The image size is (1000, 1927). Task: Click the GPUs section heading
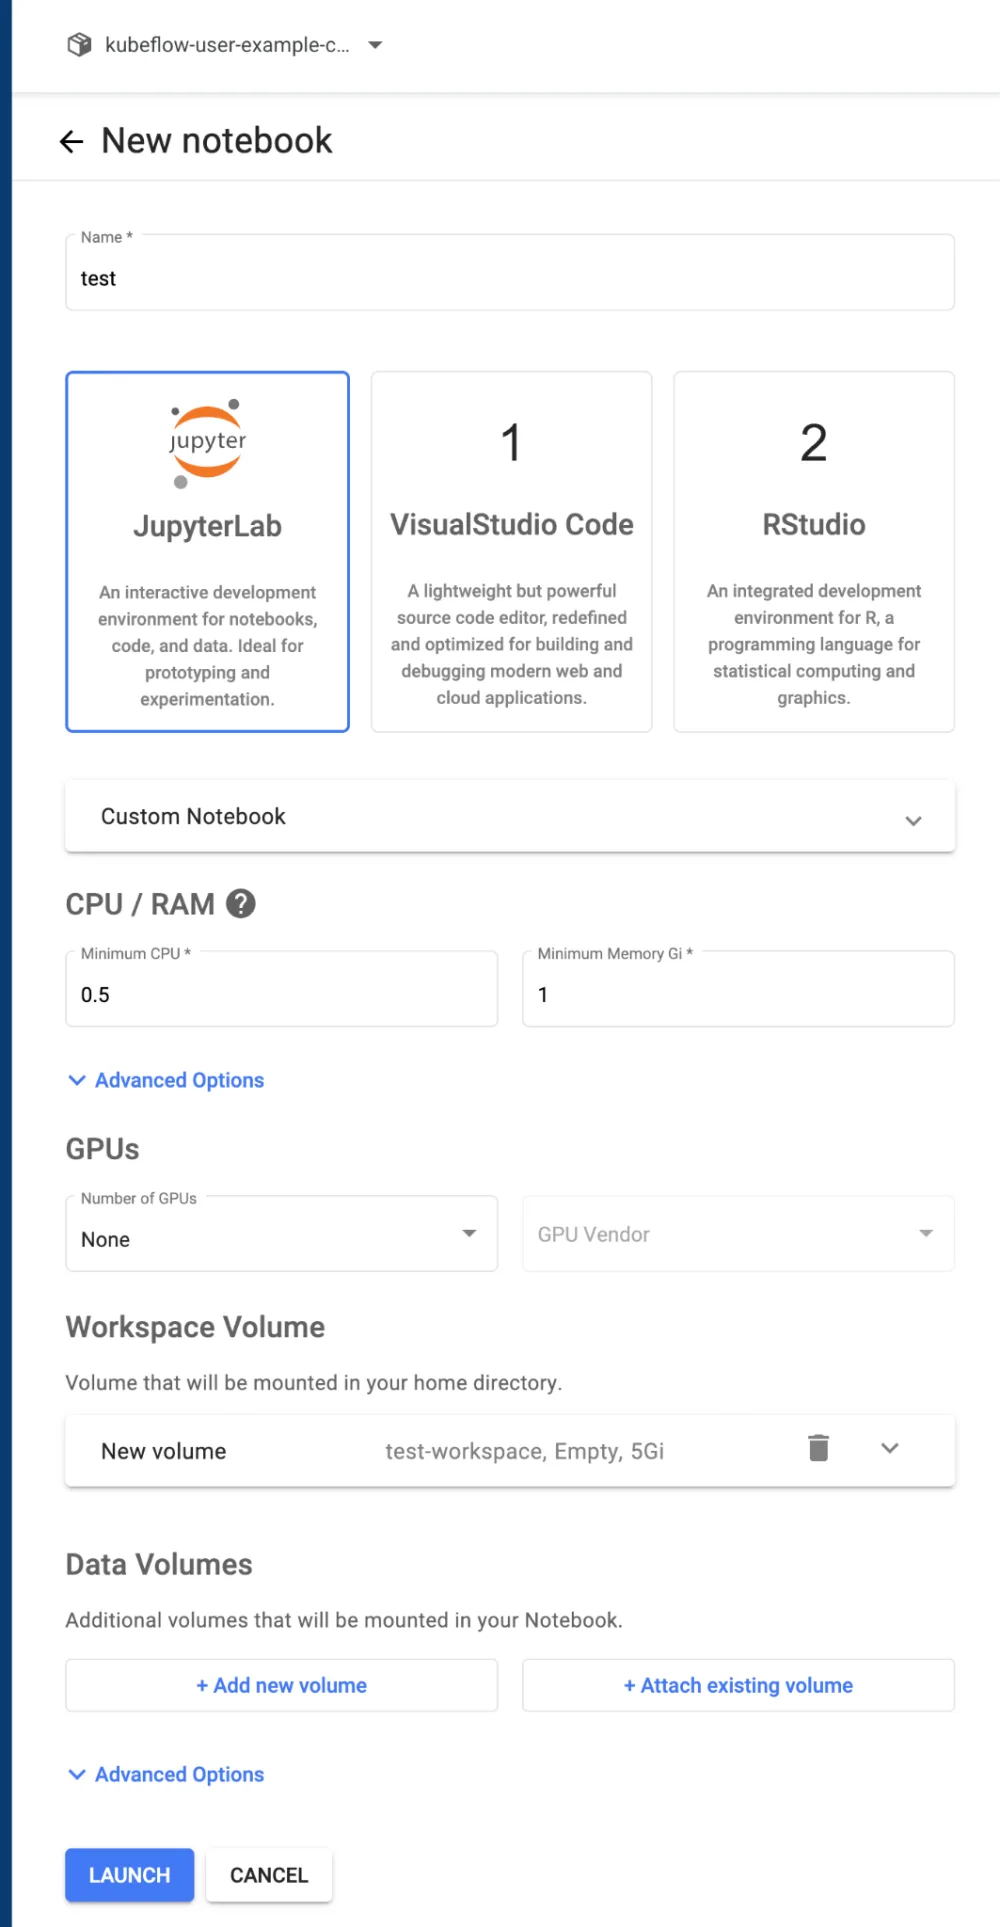point(102,1149)
